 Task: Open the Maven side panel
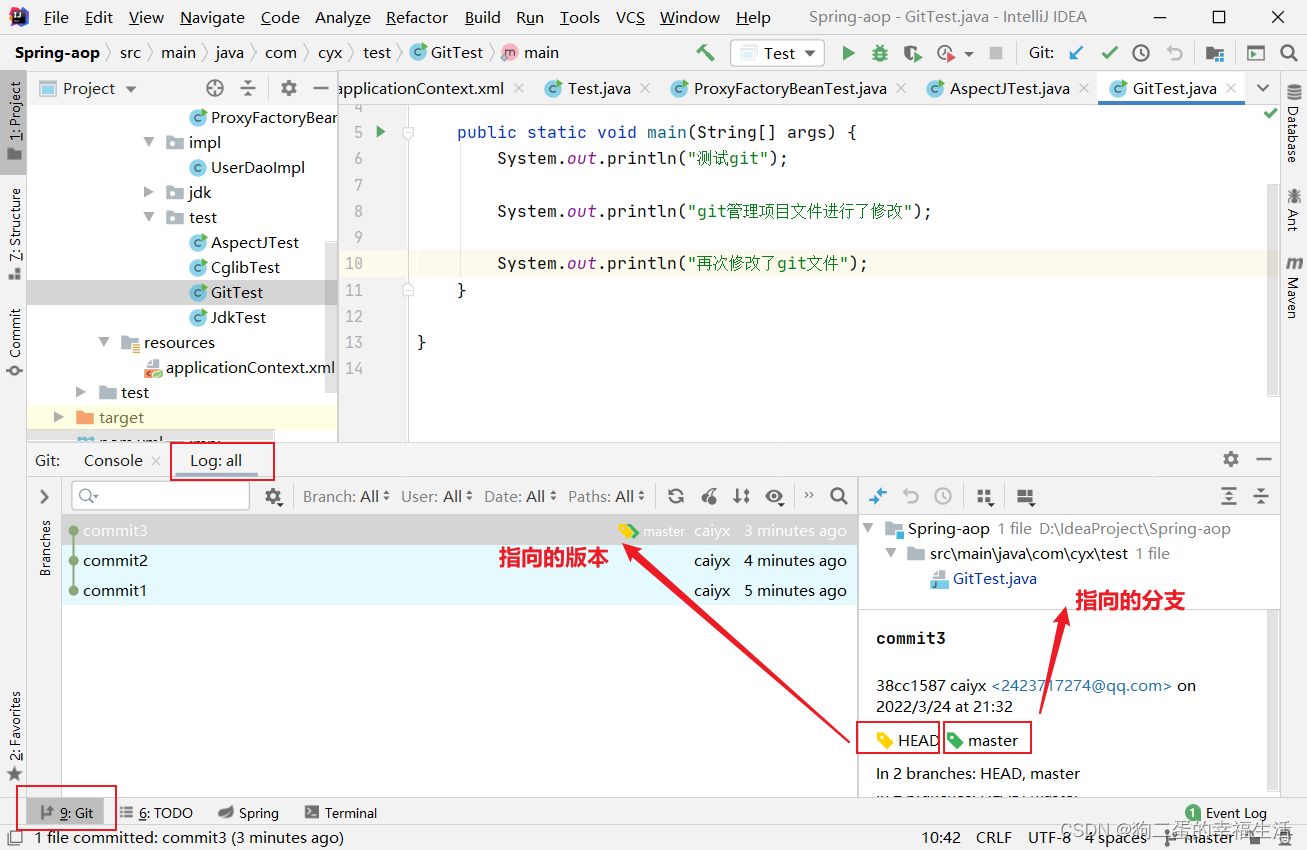(1293, 288)
